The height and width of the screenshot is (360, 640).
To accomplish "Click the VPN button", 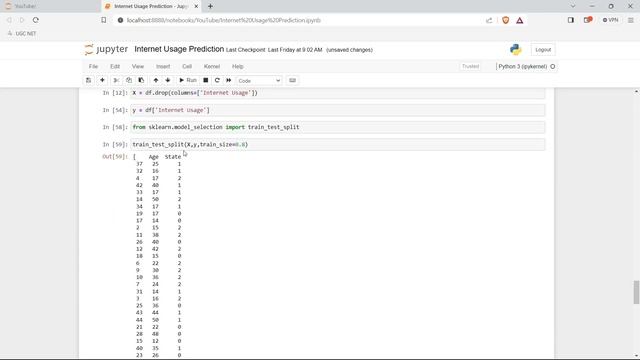I will 610,20.
